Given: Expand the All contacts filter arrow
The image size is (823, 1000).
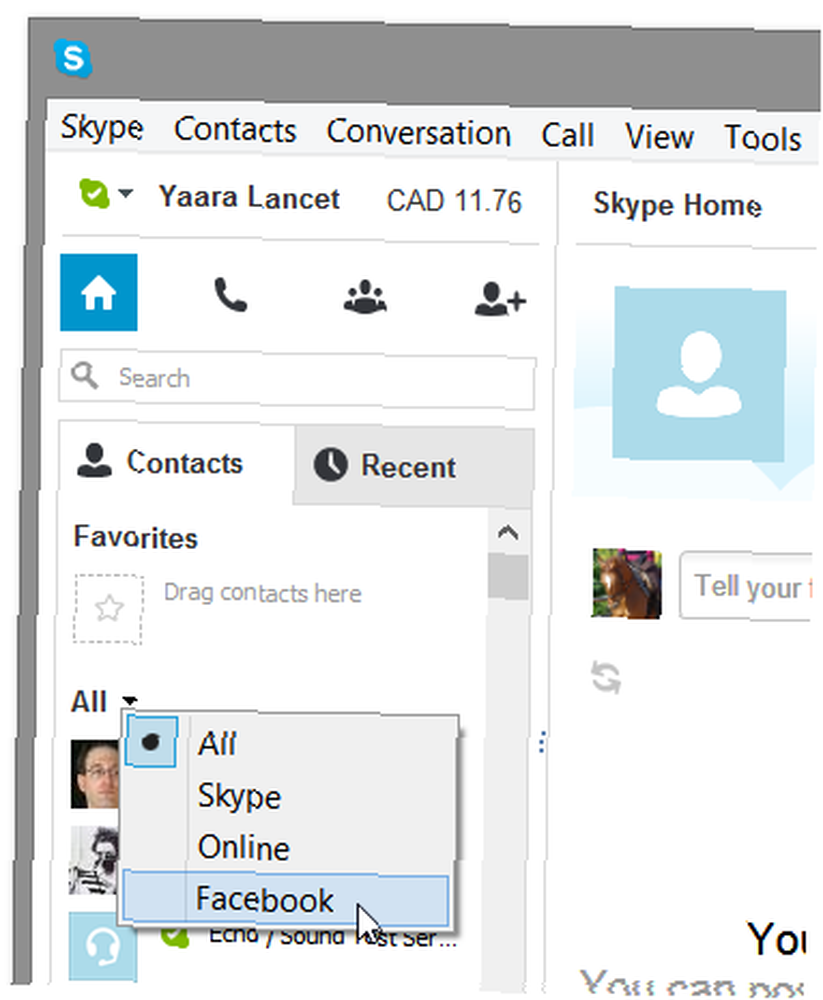Looking at the screenshot, I should [x=131, y=702].
